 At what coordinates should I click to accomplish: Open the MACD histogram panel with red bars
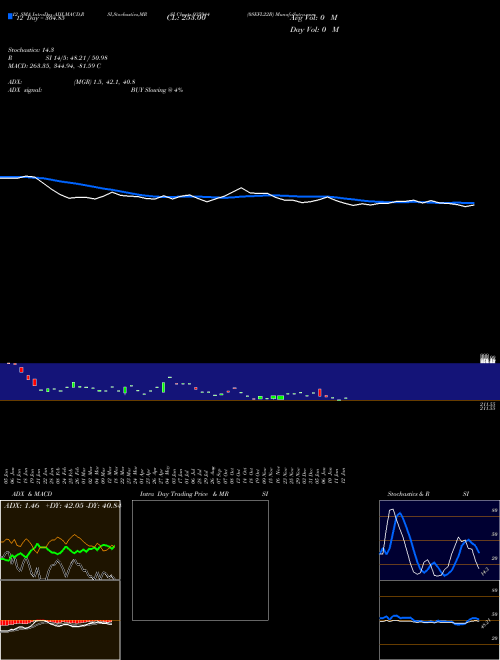[60, 620]
